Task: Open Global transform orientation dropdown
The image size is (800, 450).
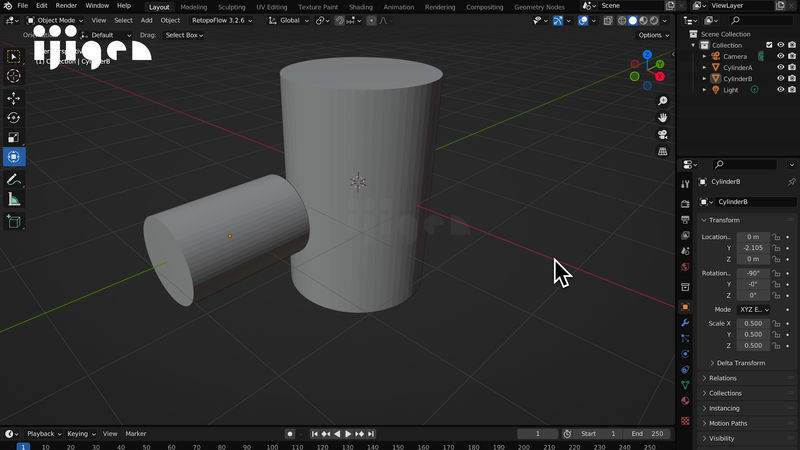Action: coord(289,20)
